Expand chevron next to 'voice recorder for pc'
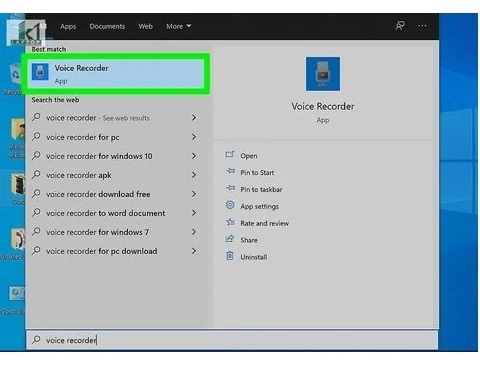 (x=194, y=137)
